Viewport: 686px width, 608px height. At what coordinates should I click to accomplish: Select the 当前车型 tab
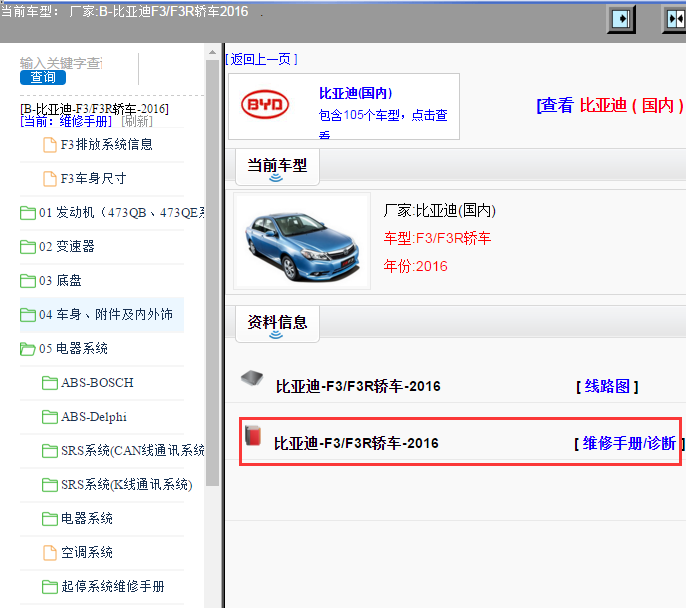[x=277, y=167]
